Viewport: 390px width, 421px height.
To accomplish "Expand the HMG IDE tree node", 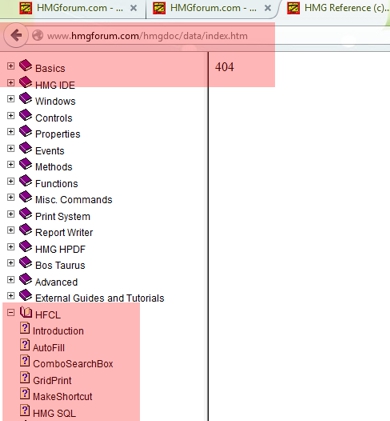I will 11,82.
